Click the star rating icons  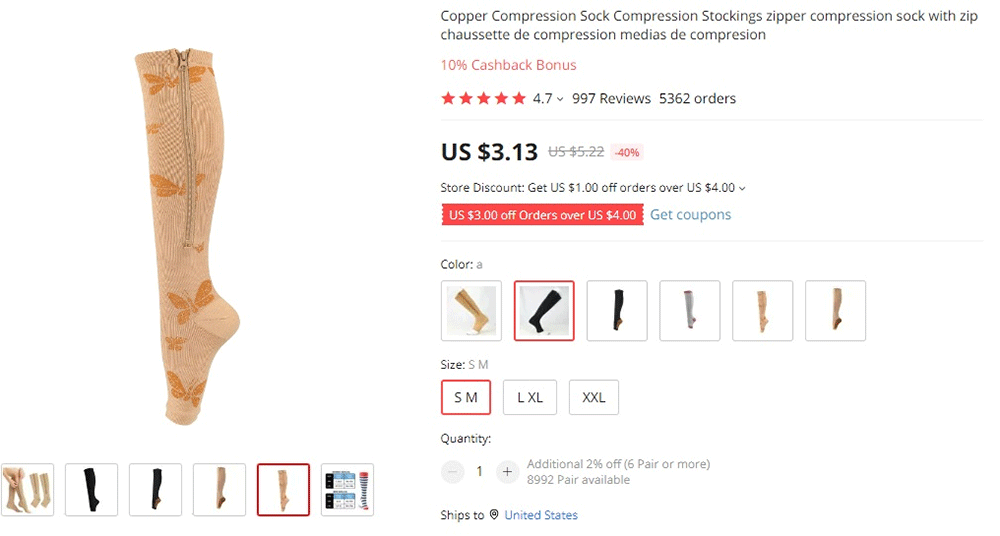[x=483, y=99]
